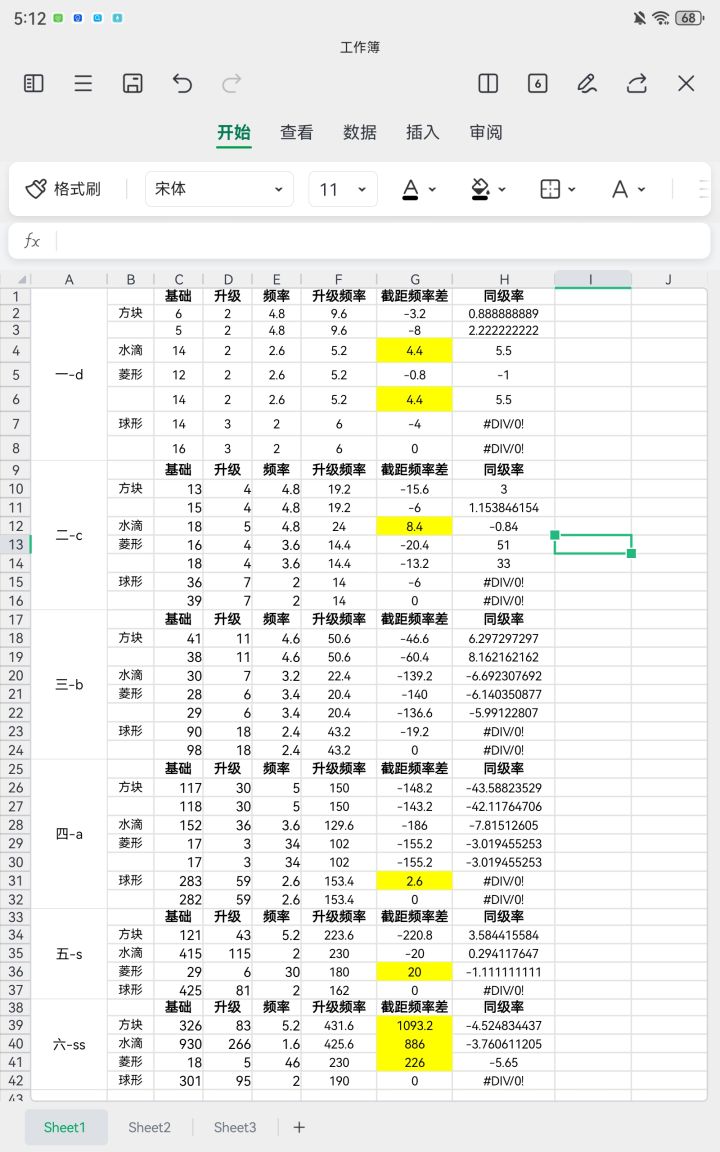Select yellow cell with value 226
This screenshot has height=1152, width=720.
[414, 1062]
